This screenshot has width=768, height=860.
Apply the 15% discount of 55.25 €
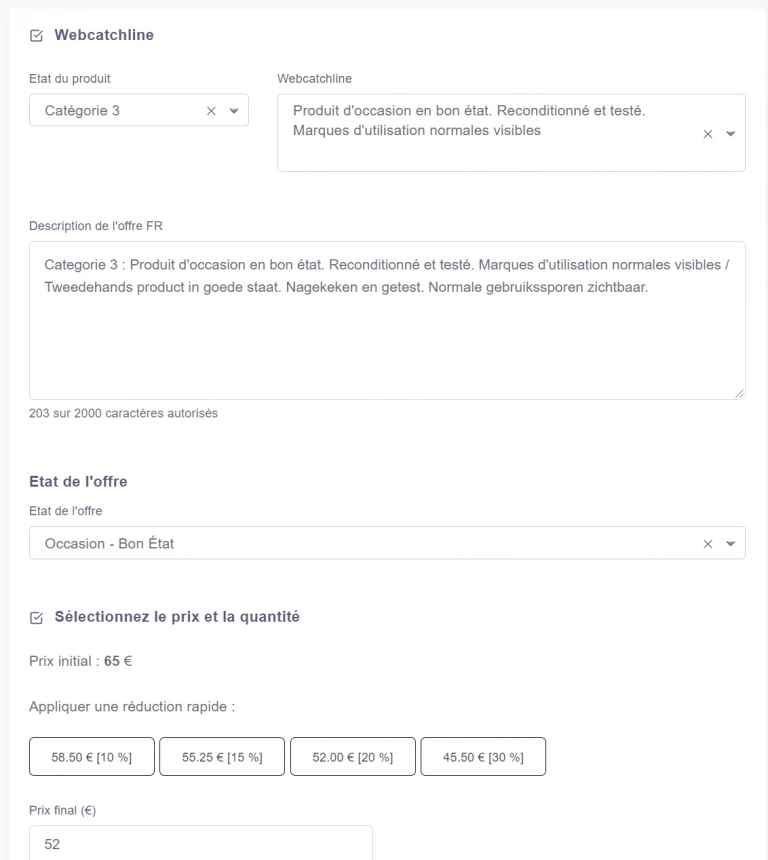coord(222,757)
